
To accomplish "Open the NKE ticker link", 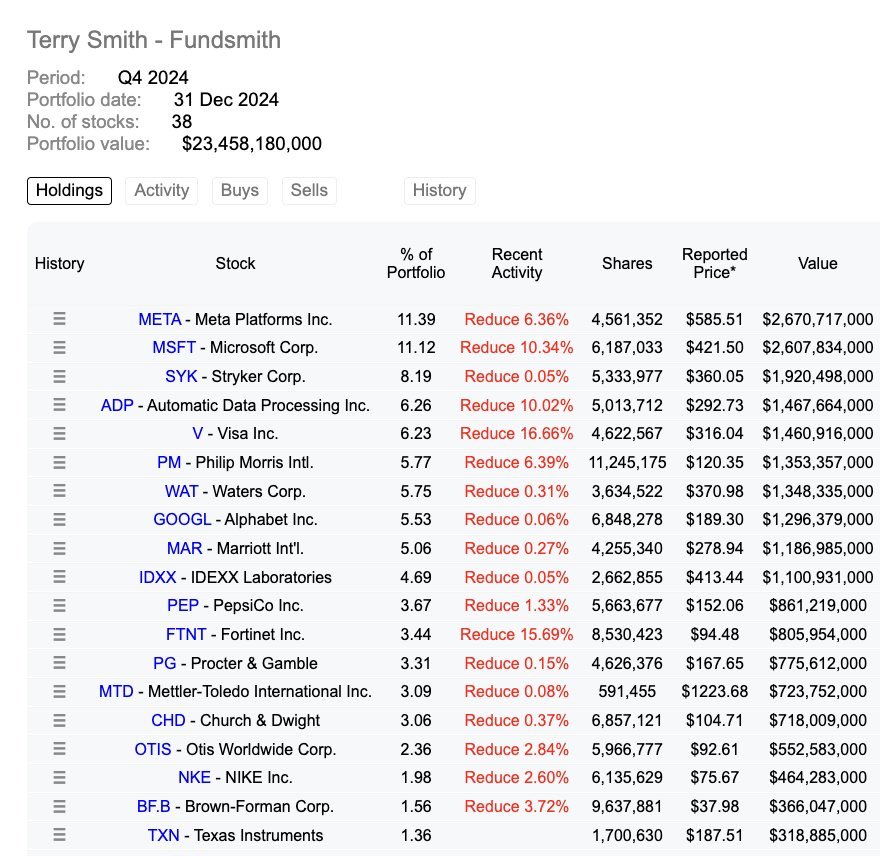I will (x=194, y=778).
